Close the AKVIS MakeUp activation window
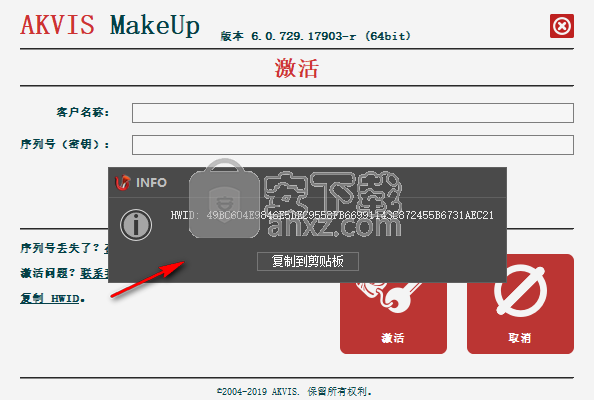594x400 pixels. 562,26
